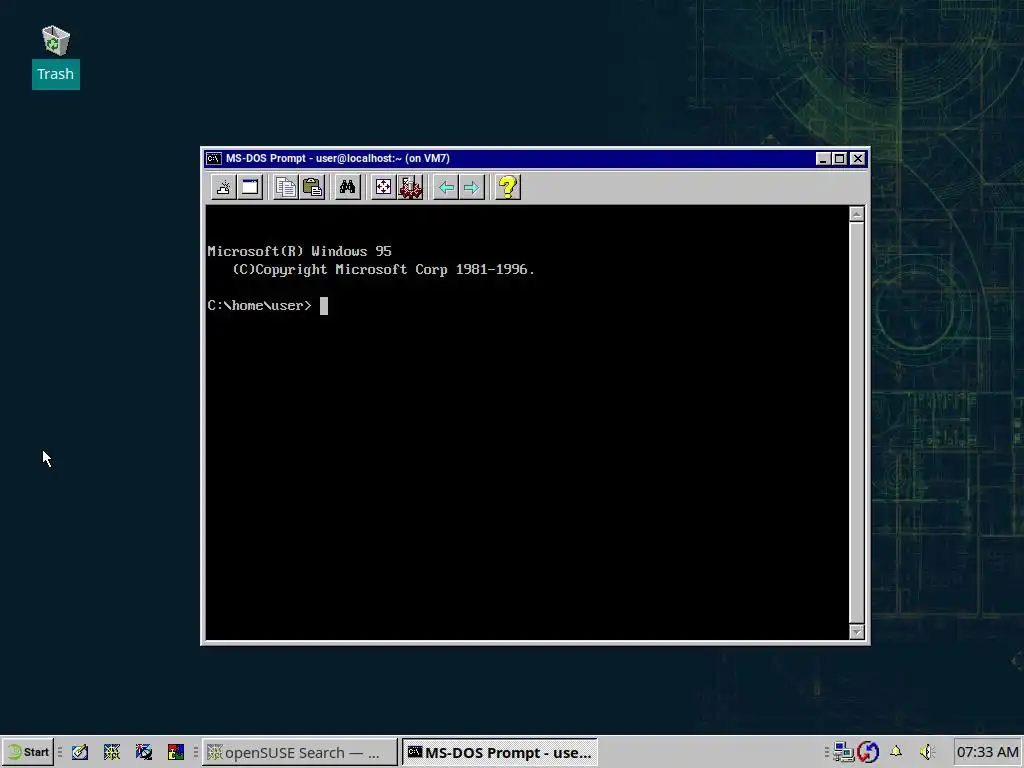The width and height of the screenshot is (1024, 768).
Task: Click the terminal vertical scrollbar track
Action: click(x=857, y=423)
